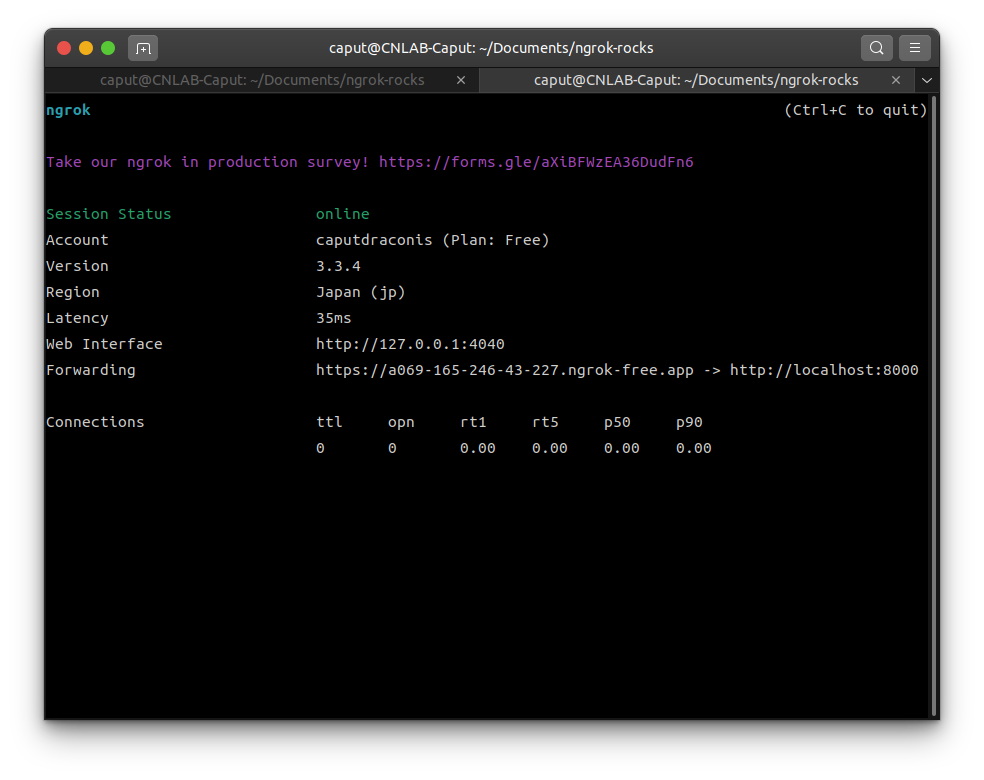The image size is (984, 780).
Task: Maximize the terminal with the green button
Action: coord(108,48)
